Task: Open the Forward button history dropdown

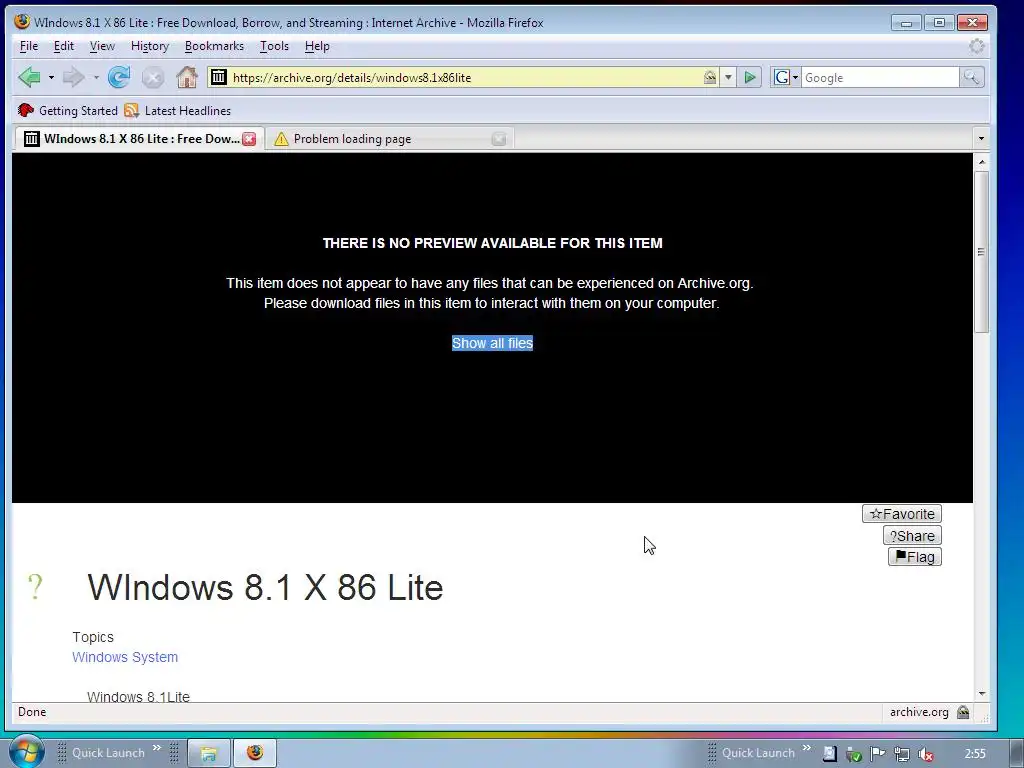Action: point(95,78)
